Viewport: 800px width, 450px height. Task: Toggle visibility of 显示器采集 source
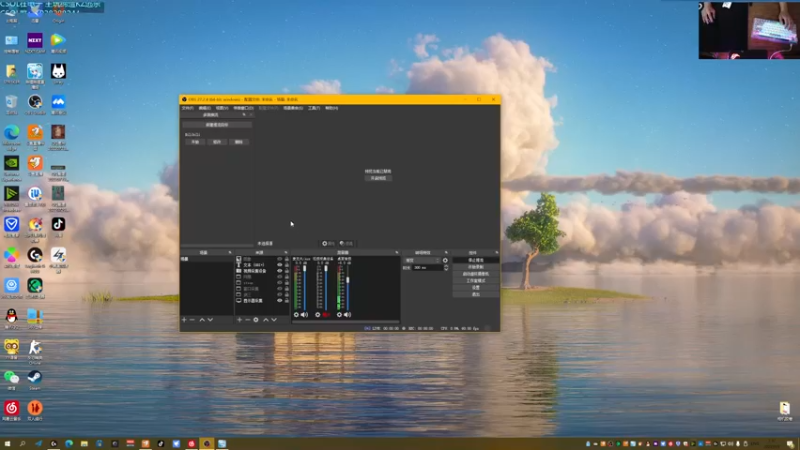click(x=280, y=301)
